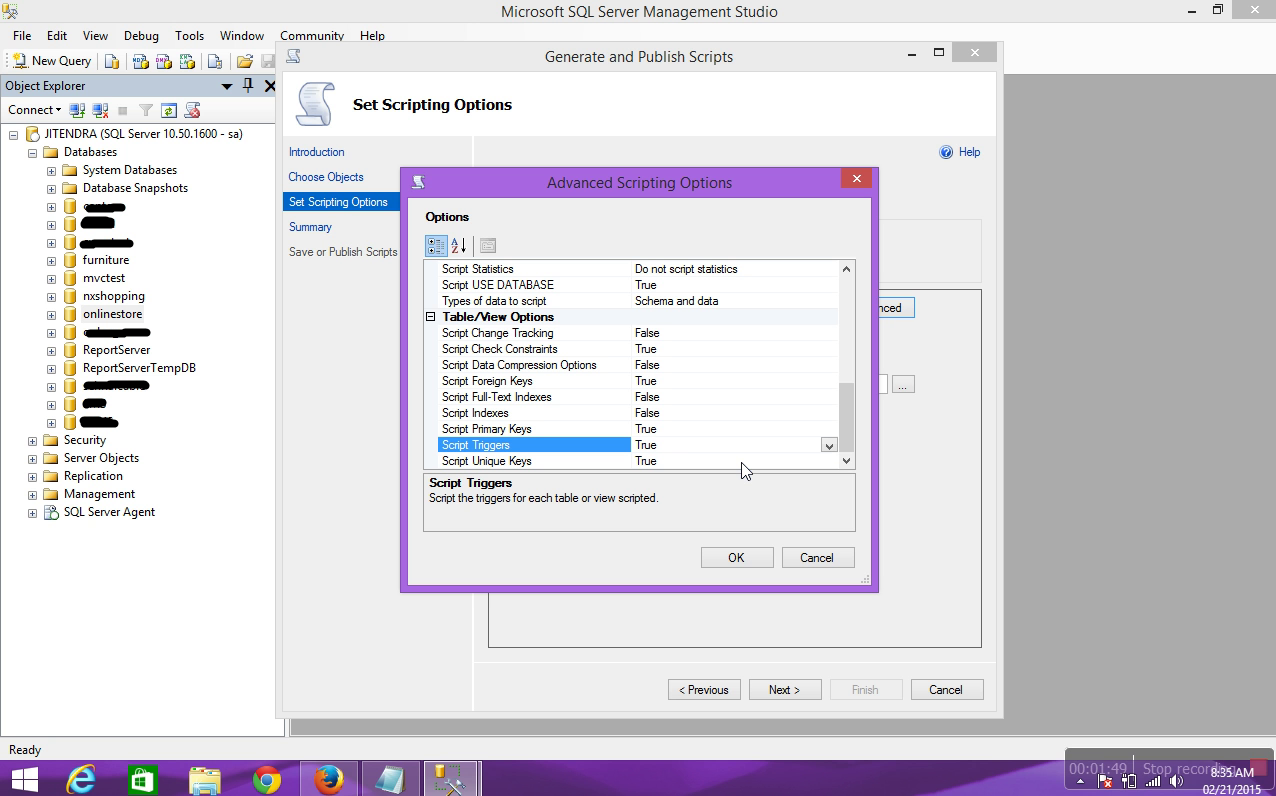Screen dimensions: 1276x796
Task: Click the wizard's bottom Cancel button
Action: (946, 690)
